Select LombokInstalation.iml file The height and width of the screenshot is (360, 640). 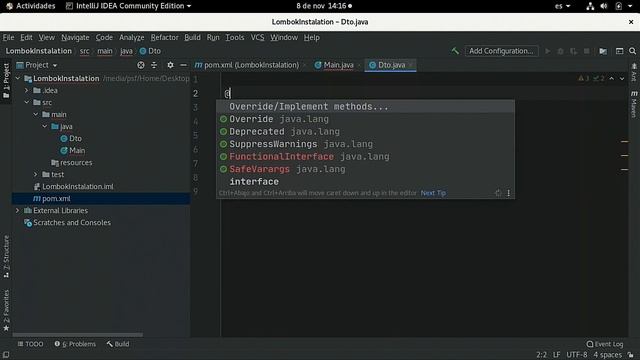(x=73, y=187)
